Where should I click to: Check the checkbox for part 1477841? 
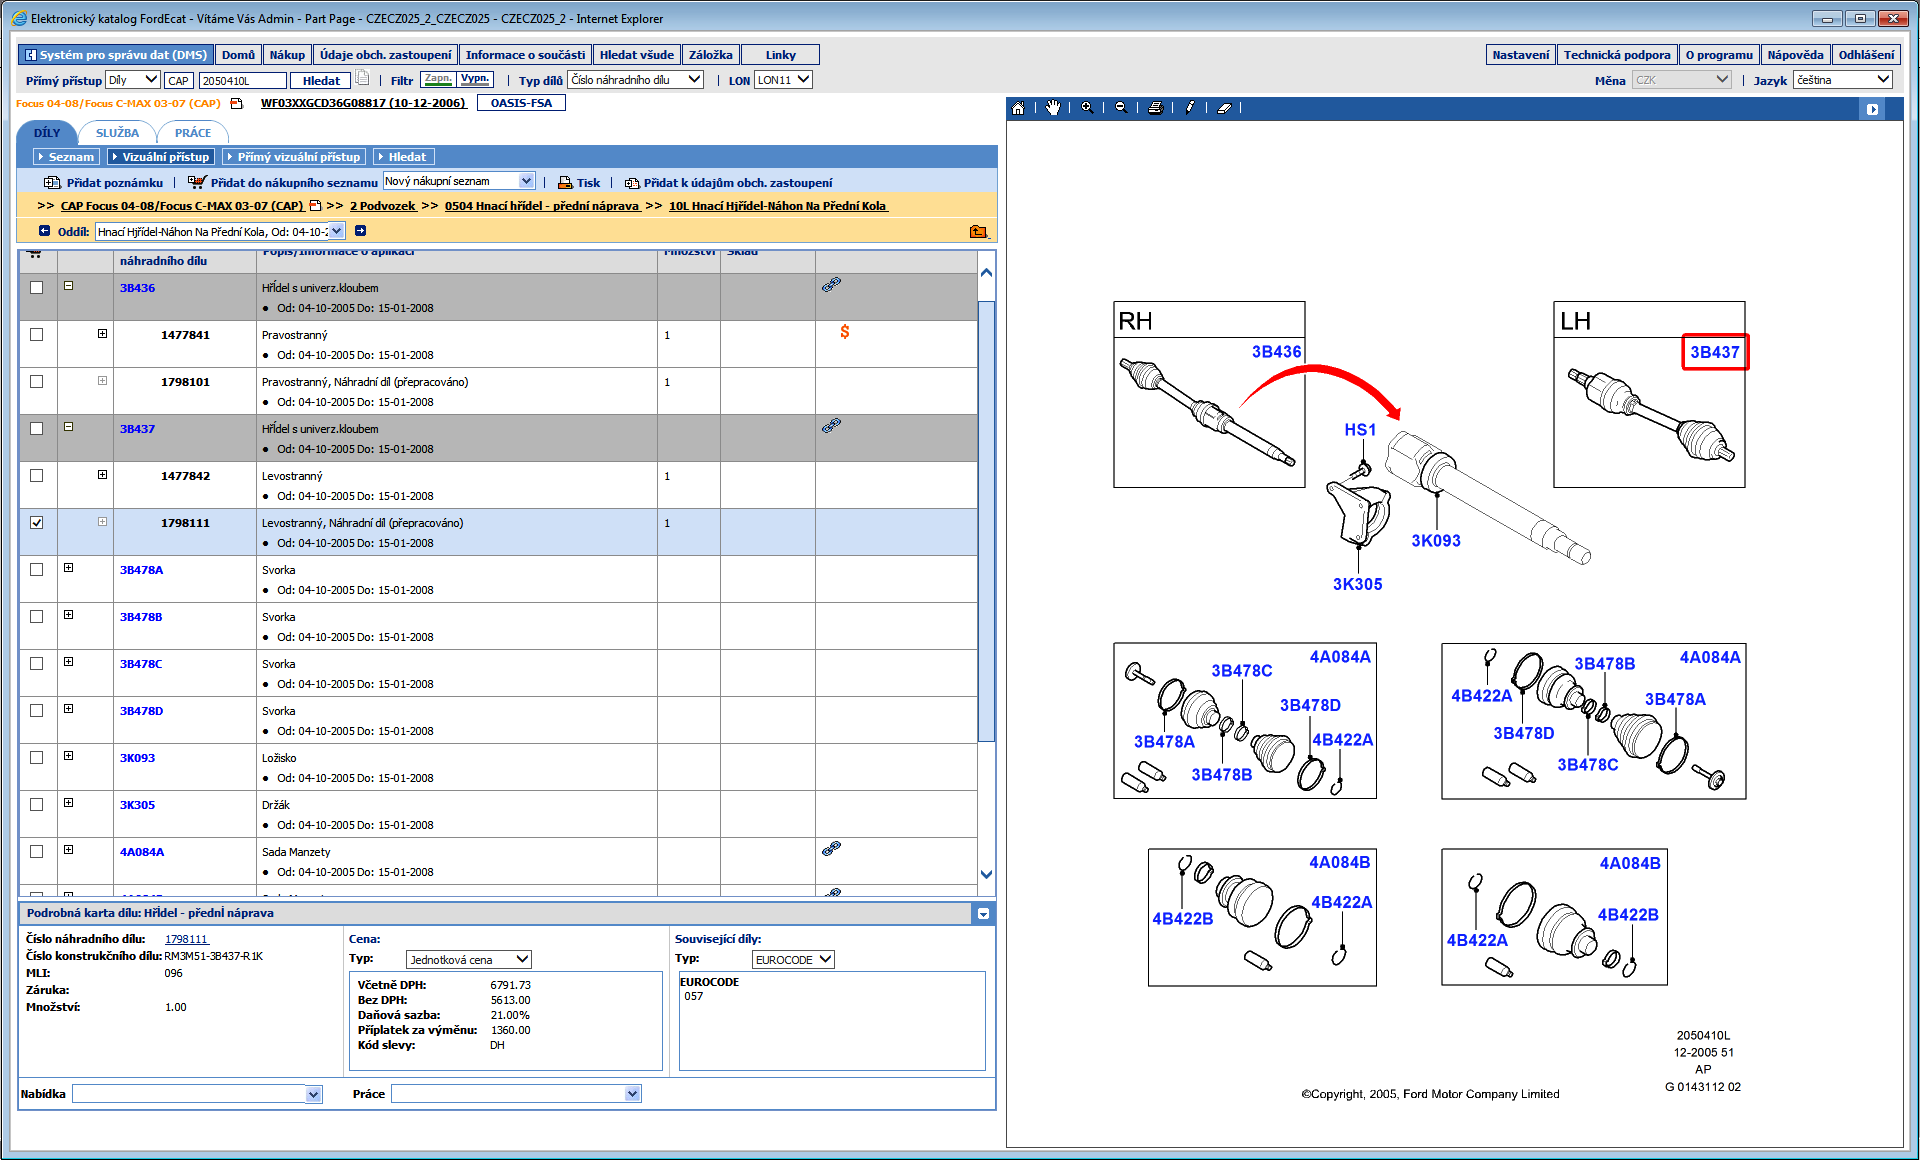[x=37, y=334]
